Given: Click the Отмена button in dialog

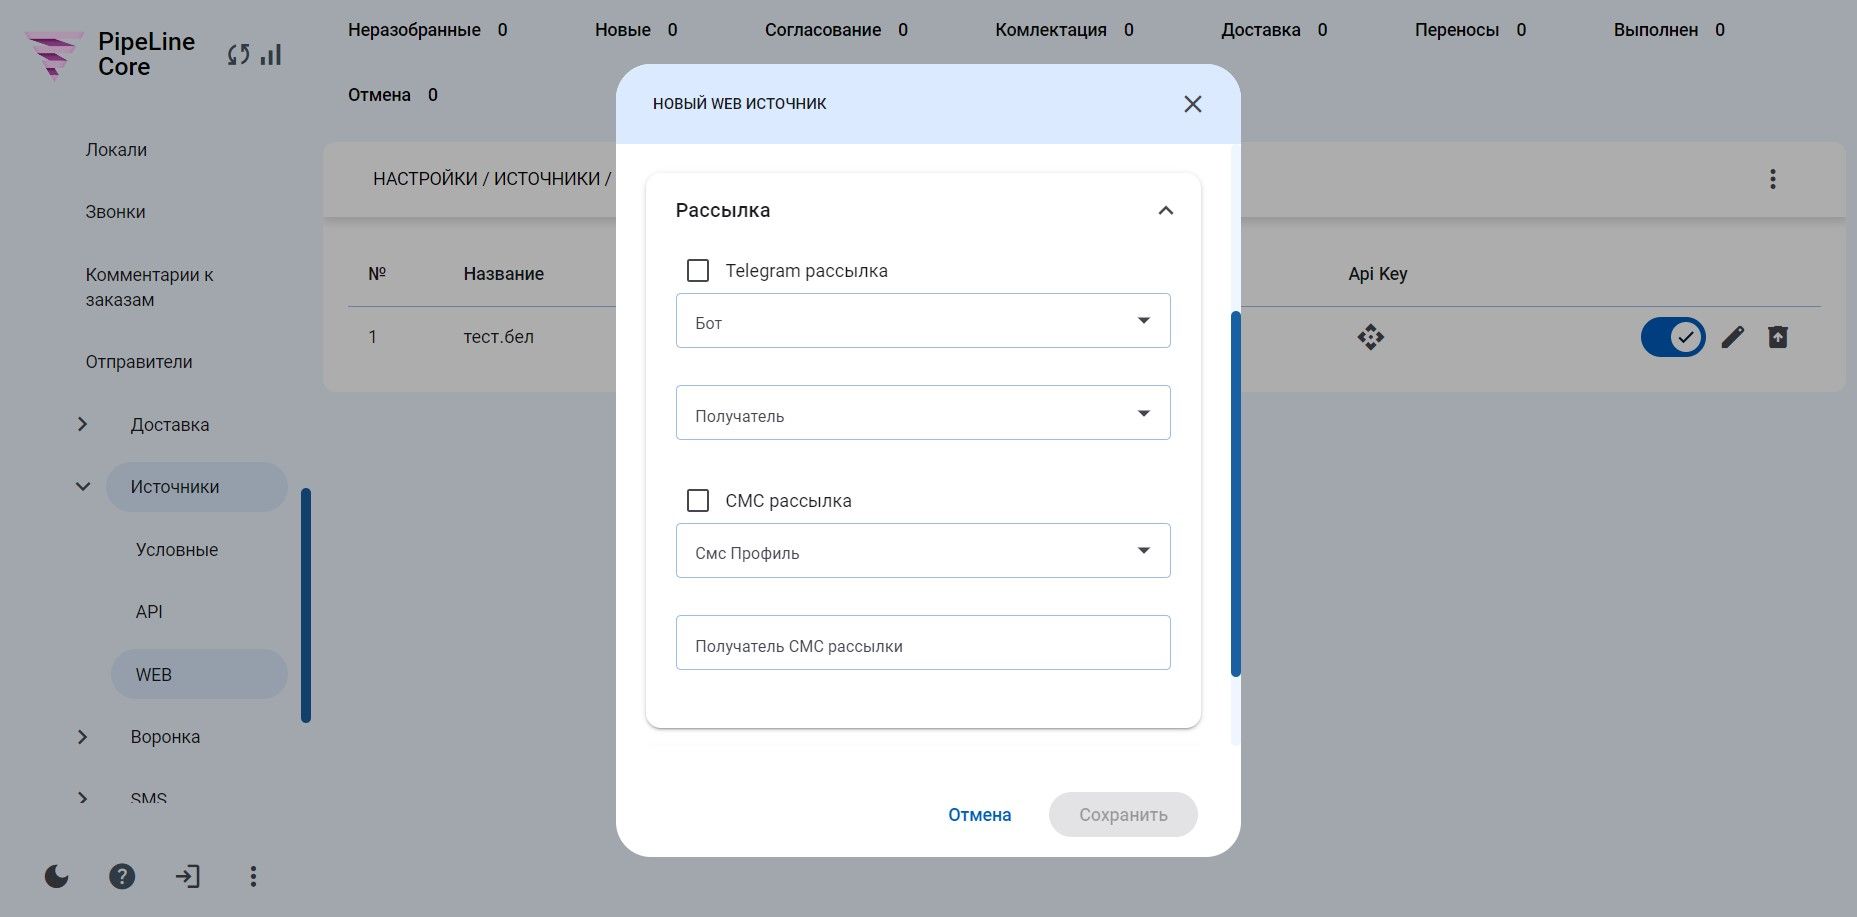Looking at the screenshot, I should [979, 815].
